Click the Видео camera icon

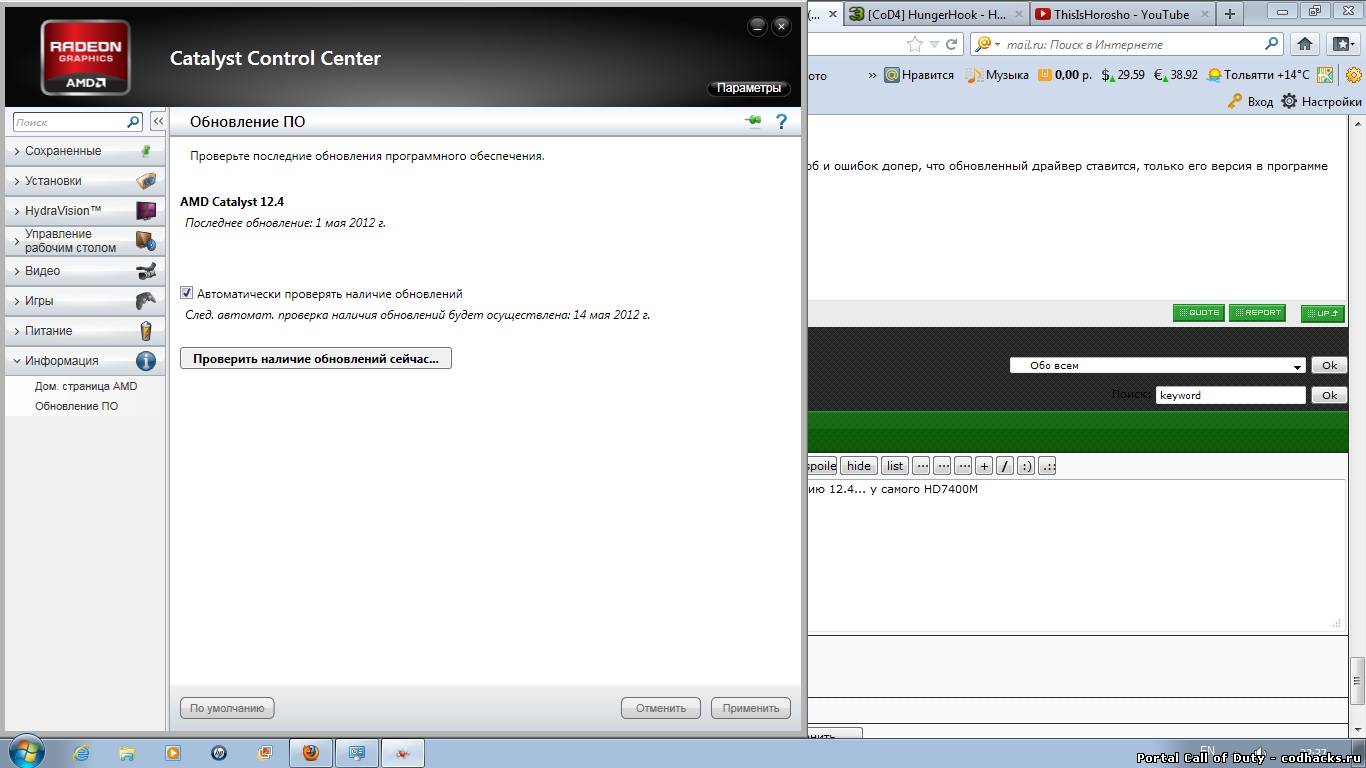click(146, 271)
